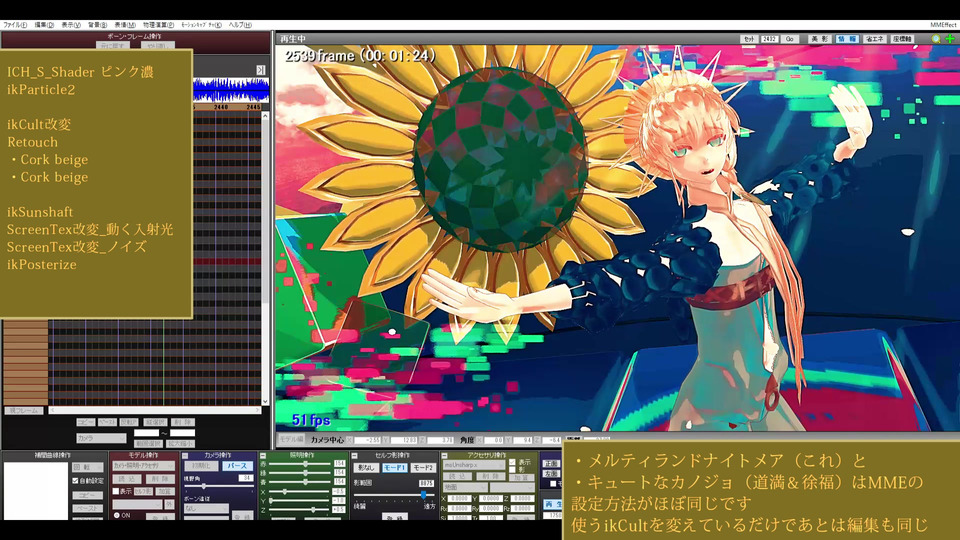Click the 影範囲 8875 value field

pos(426,483)
